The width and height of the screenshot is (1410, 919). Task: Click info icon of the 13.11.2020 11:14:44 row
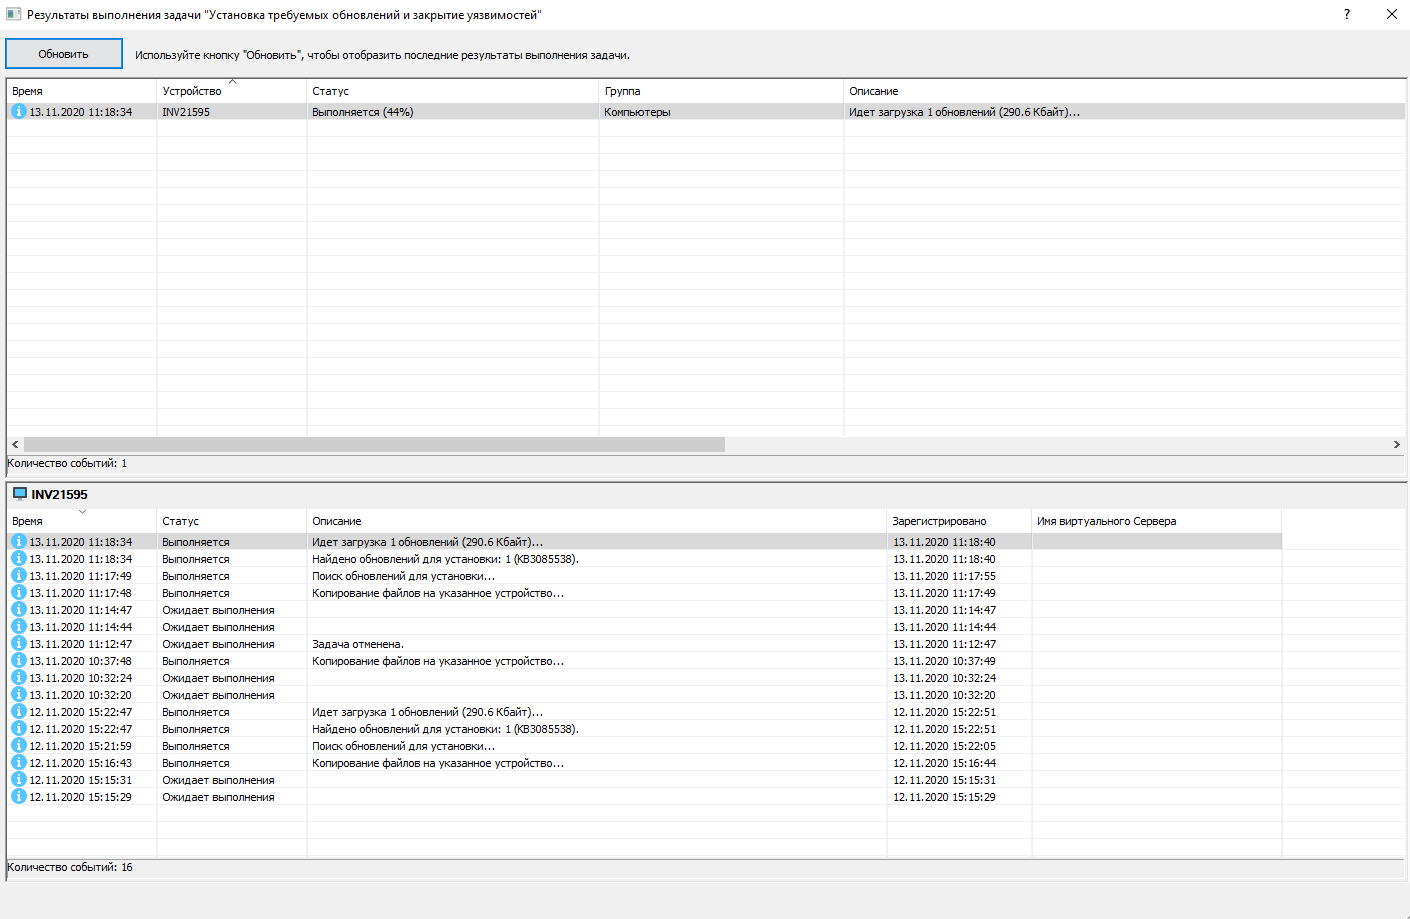coord(18,627)
